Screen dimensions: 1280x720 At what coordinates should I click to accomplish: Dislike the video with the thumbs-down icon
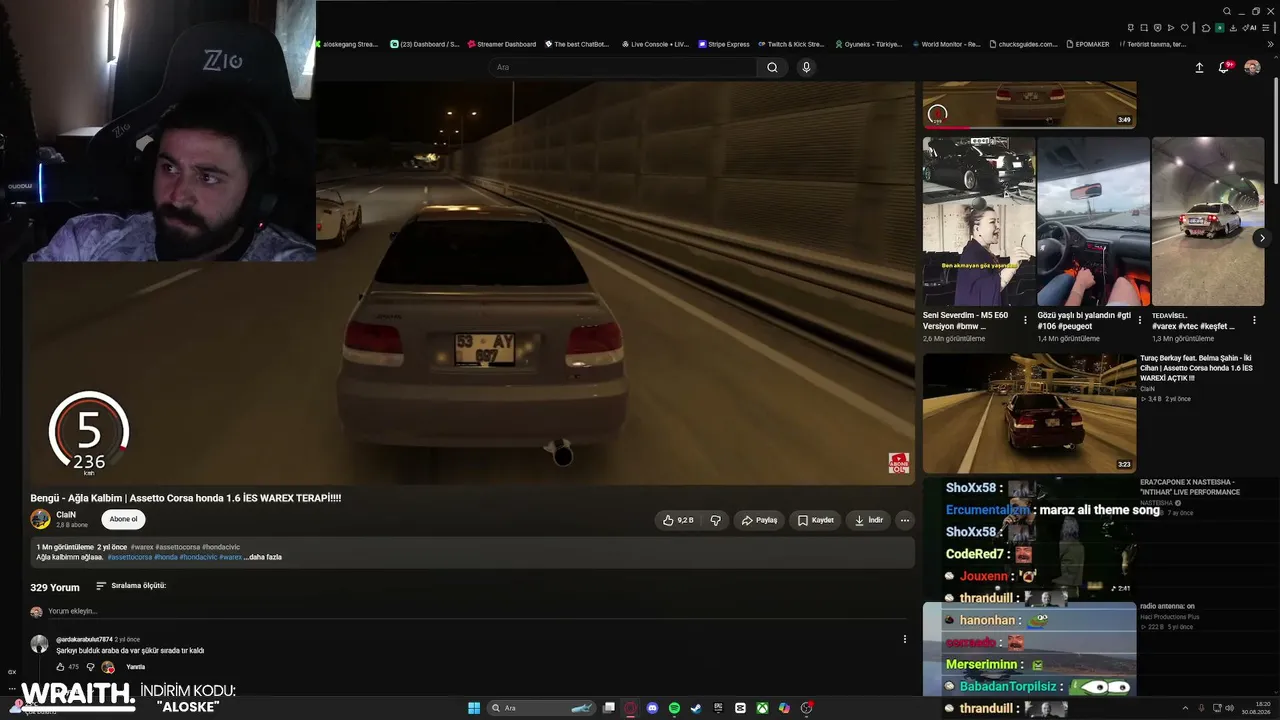[x=716, y=520]
